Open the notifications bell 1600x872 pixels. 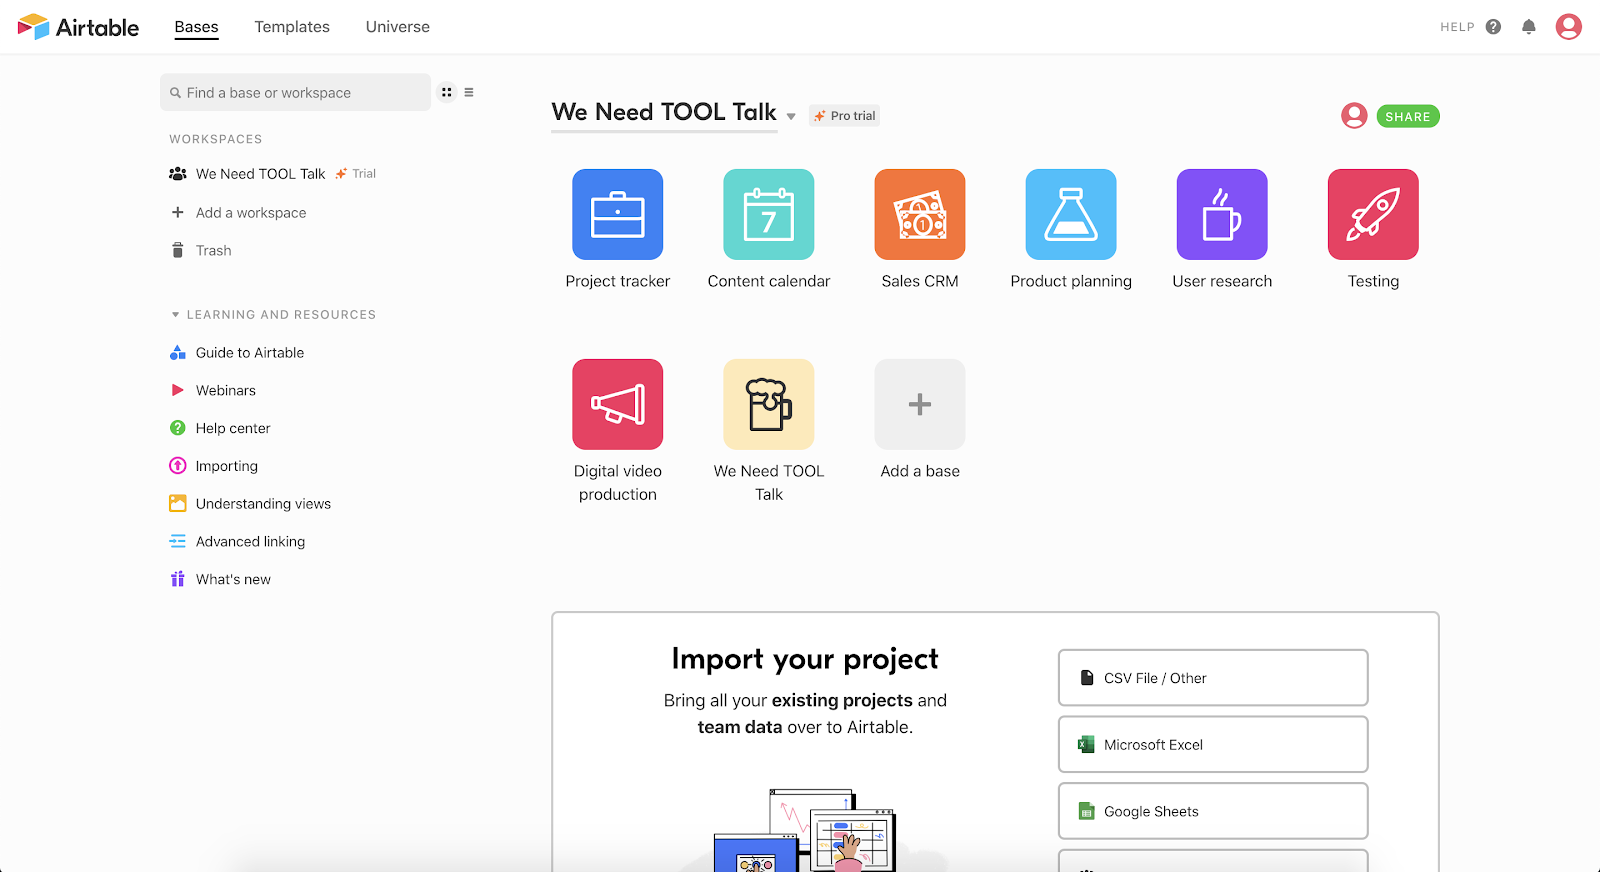pos(1528,27)
